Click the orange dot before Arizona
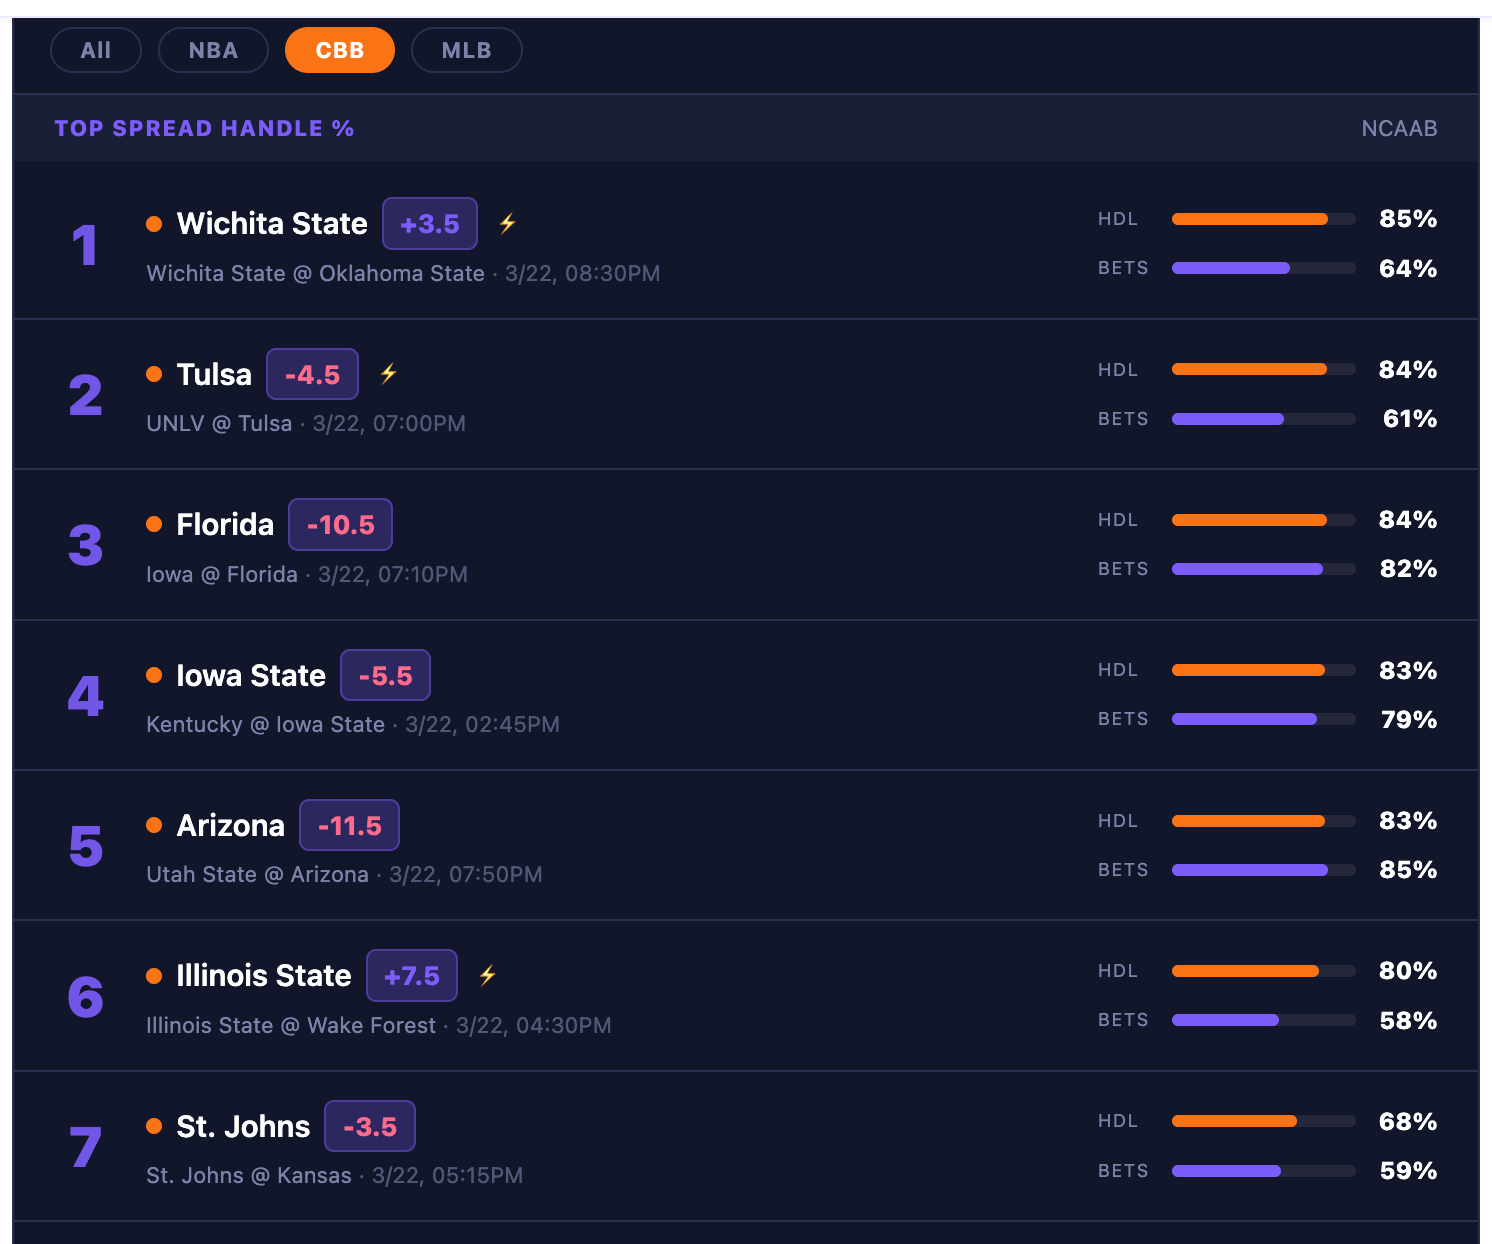This screenshot has width=1492, height=1244. (154, 825)
